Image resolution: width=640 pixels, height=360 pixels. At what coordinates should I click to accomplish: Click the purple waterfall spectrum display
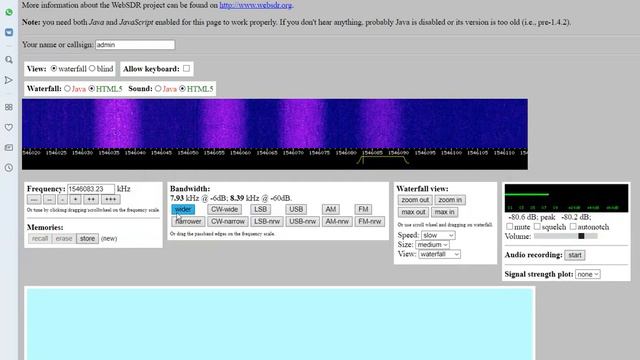pos(275,123)
